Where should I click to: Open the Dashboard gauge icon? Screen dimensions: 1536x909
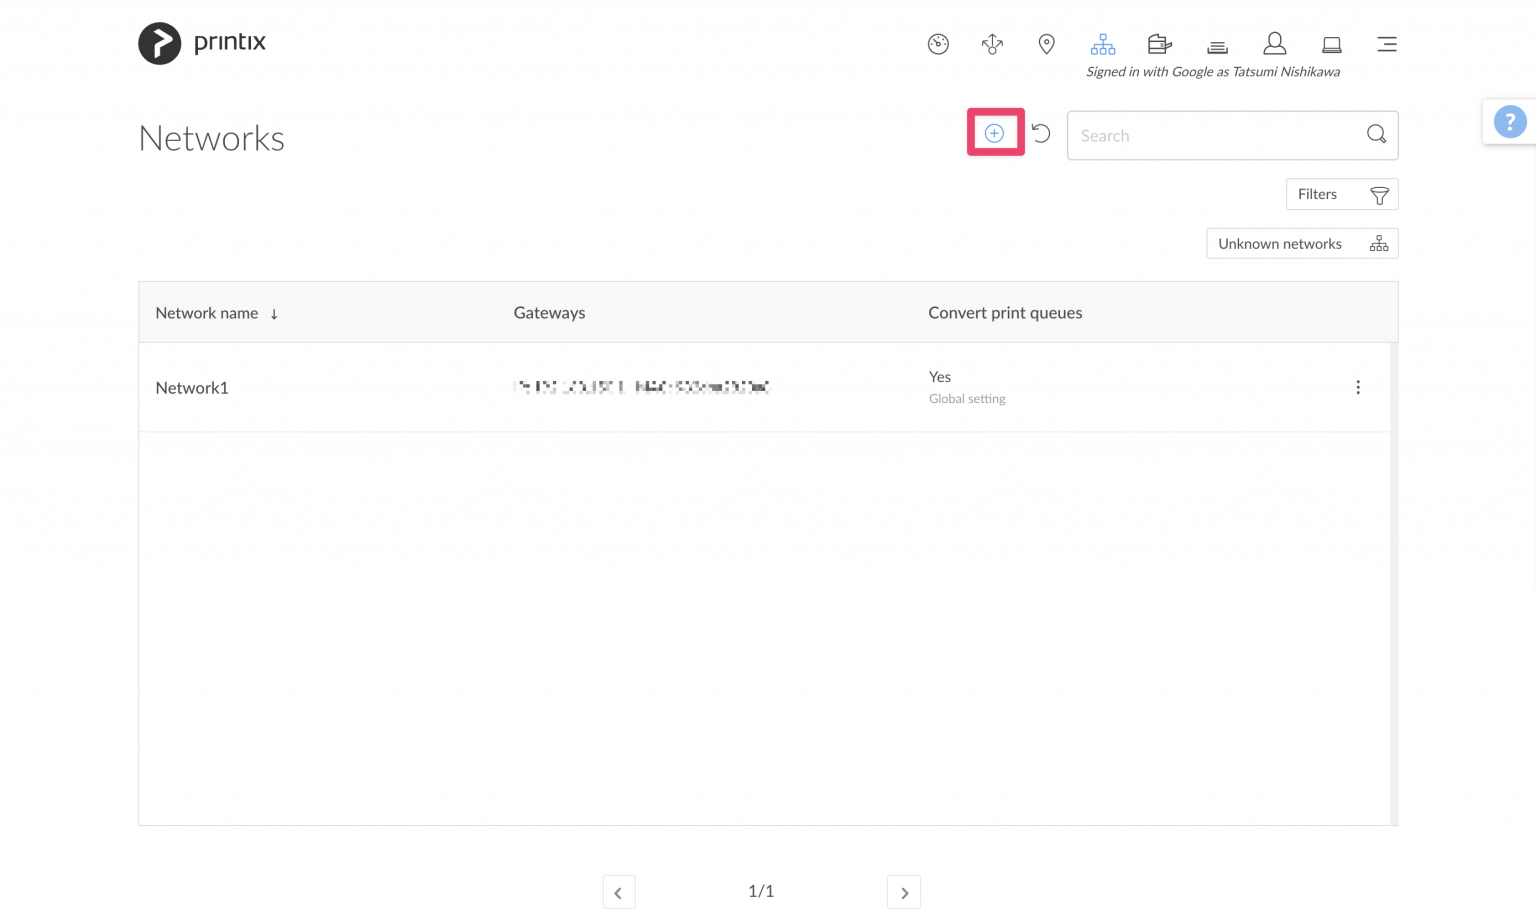(938, 44)
